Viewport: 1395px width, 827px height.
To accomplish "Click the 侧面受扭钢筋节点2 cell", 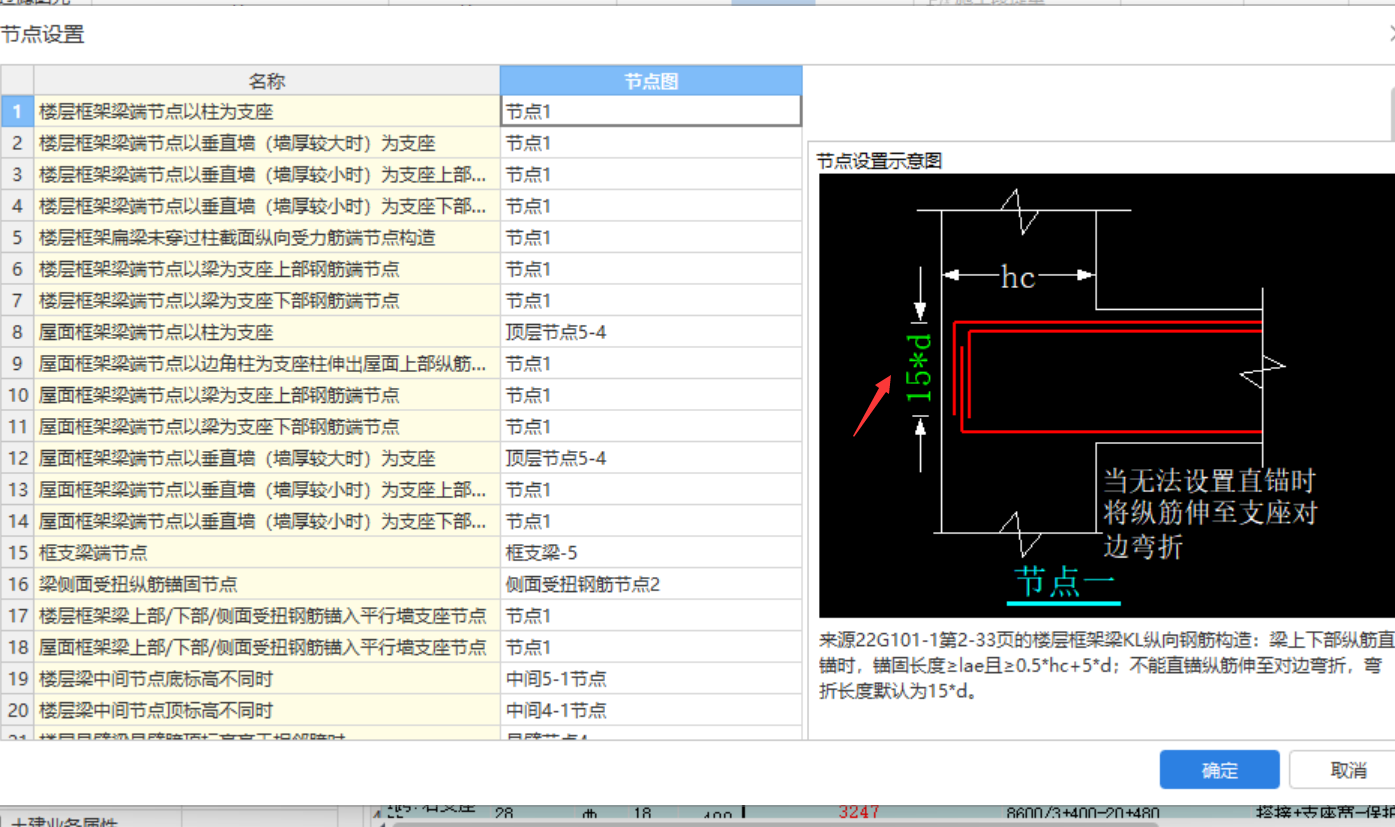I will pyautogui.click(x=651, y=585).
